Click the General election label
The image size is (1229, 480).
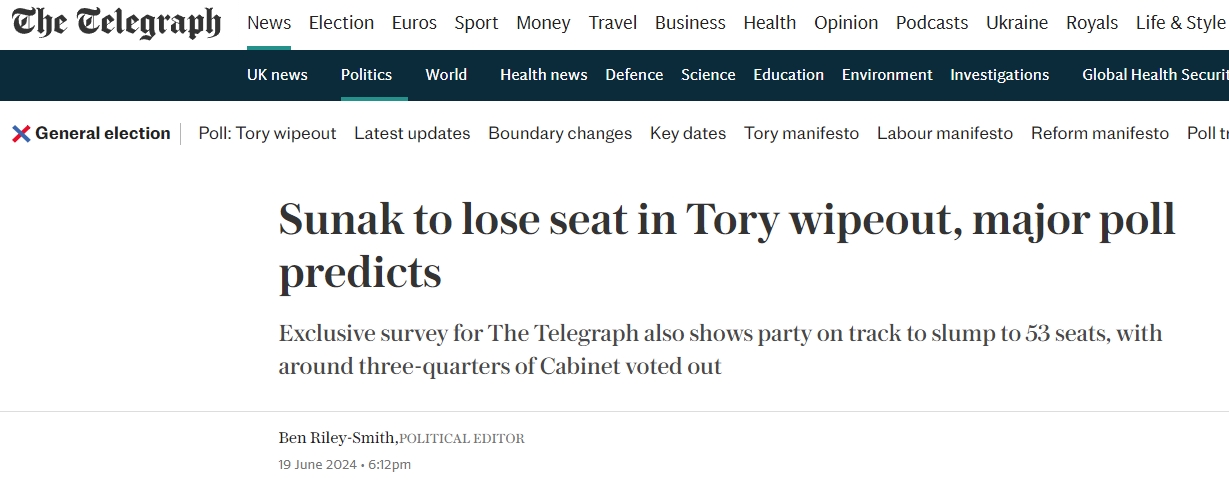coord(103,134)
